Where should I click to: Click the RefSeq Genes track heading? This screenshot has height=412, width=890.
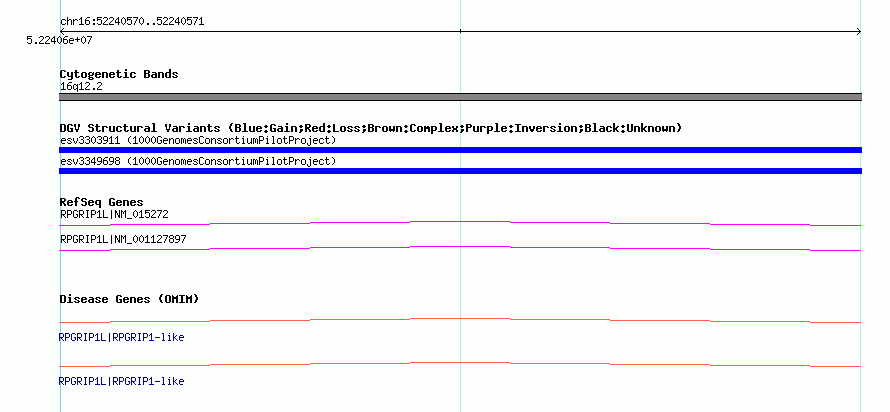click(102, 202)
